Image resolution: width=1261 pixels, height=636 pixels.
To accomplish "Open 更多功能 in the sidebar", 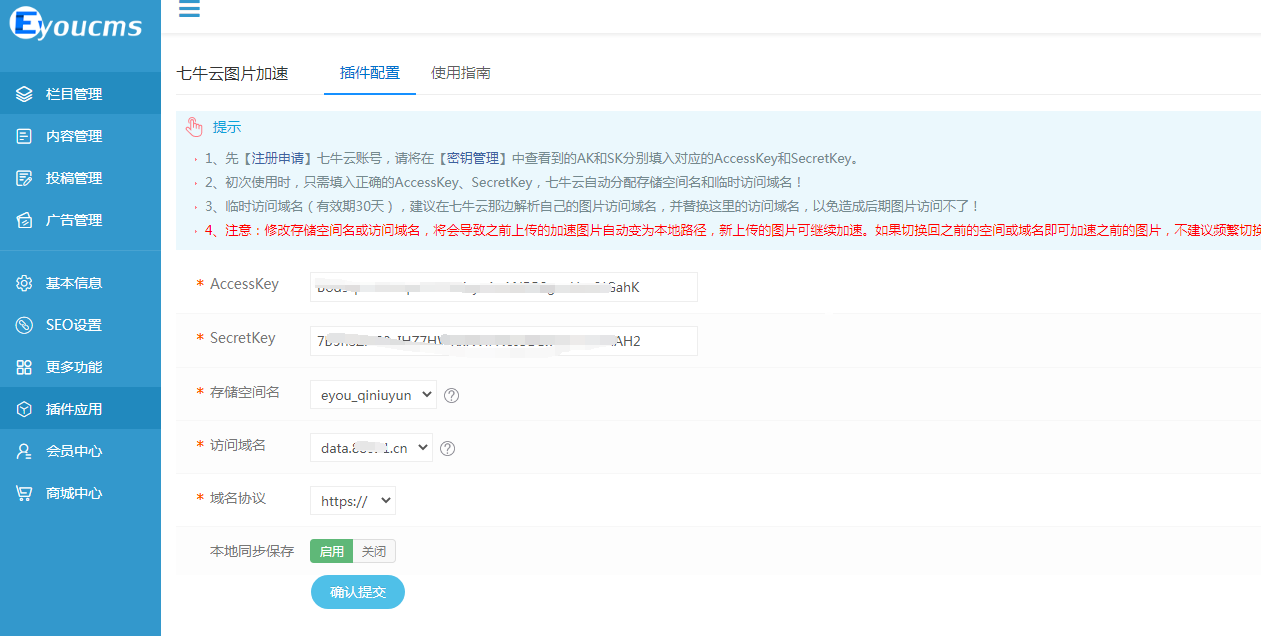I will [x=80, y=367].
